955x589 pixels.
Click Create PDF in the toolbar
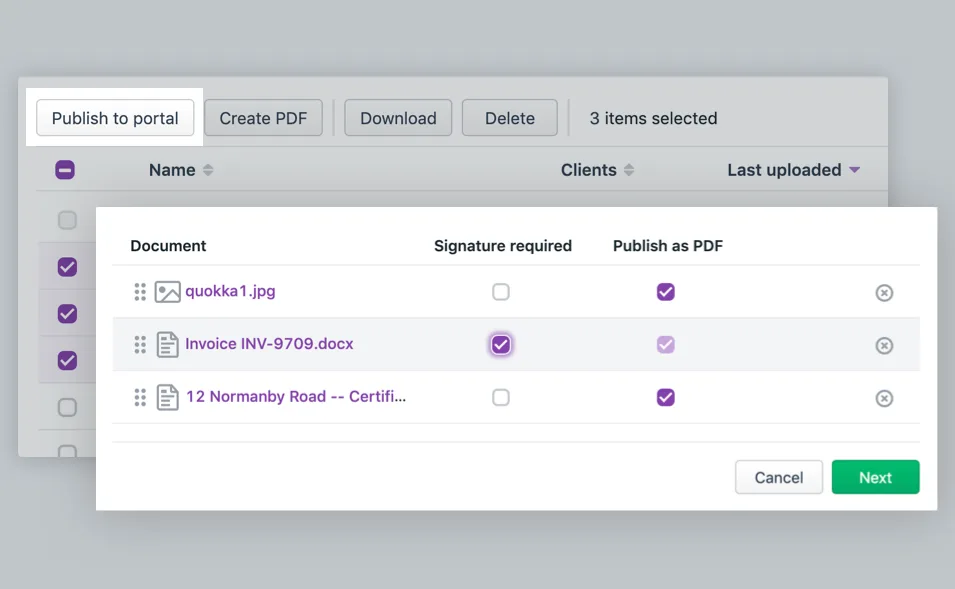(x=263, y=118)
